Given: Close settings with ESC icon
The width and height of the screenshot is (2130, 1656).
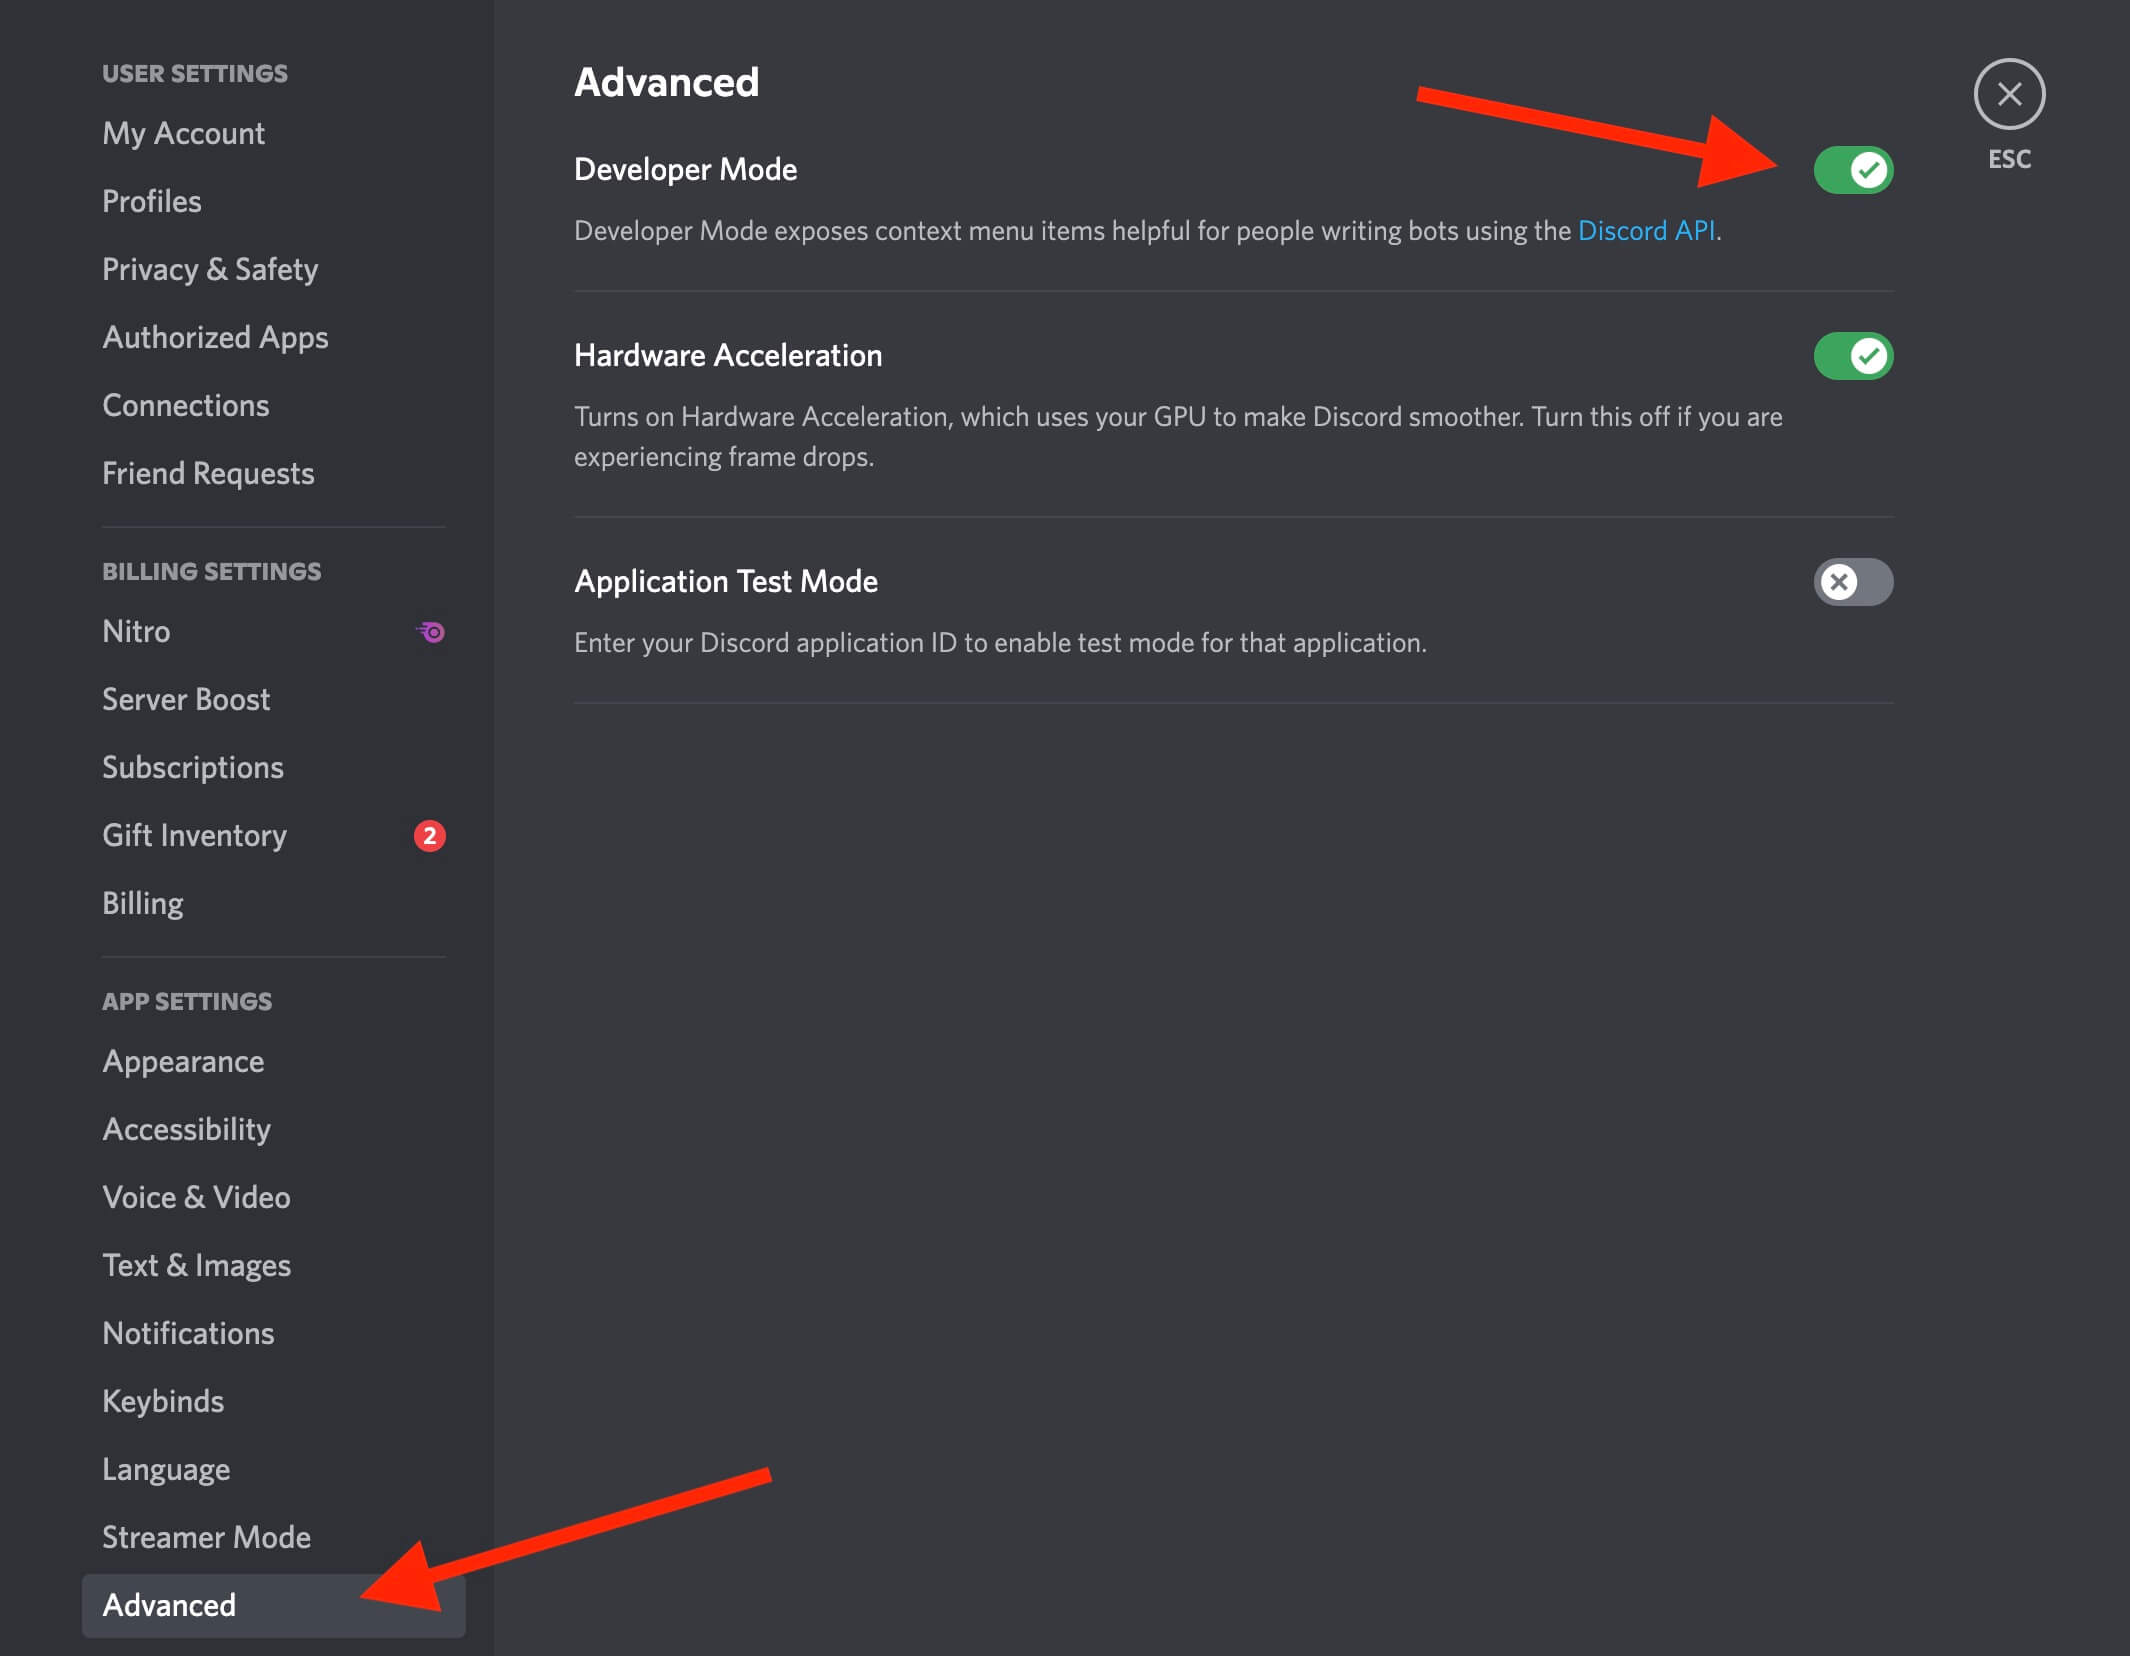Looking at the screenshot, I should pyautogui.click(x=2009, y=95).
